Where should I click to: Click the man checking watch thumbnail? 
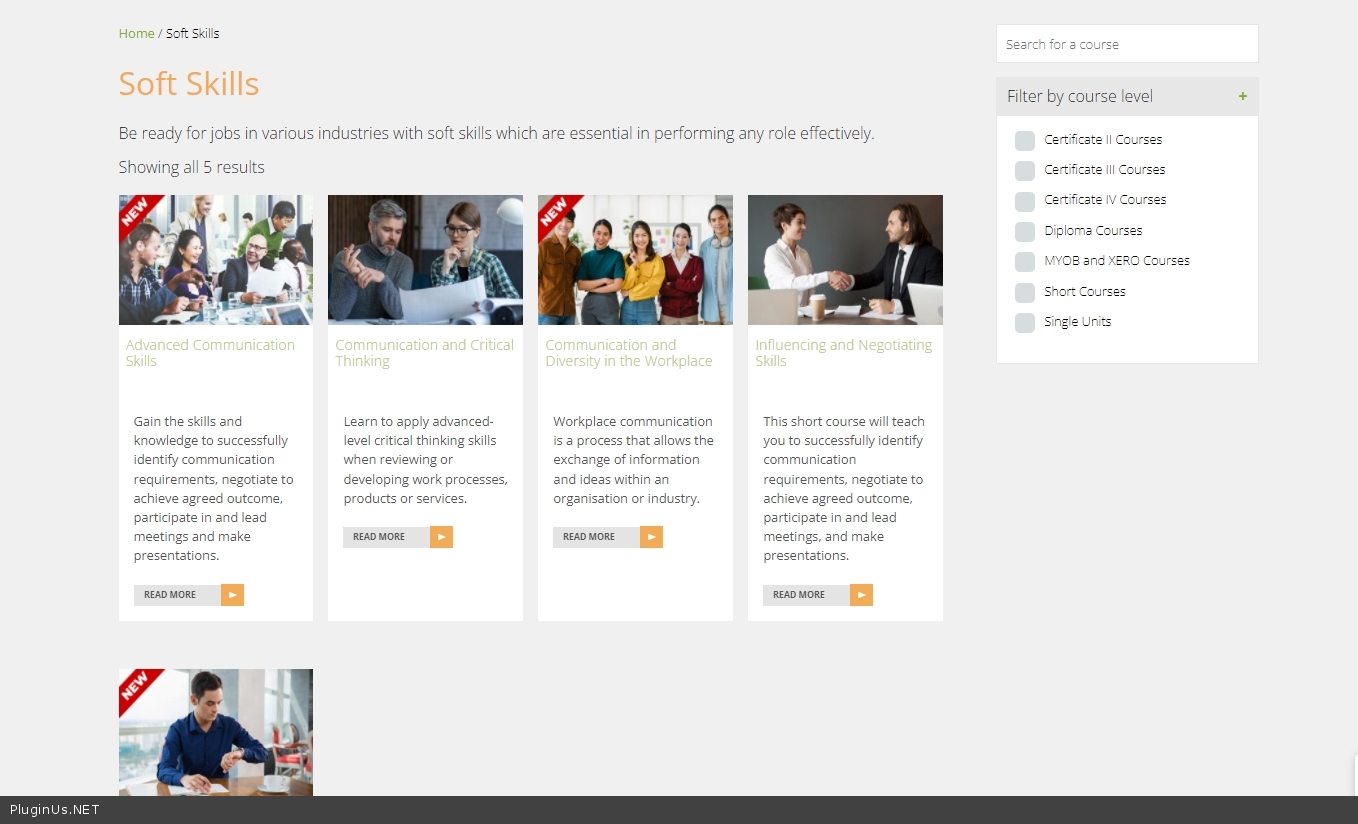(216, 732)
